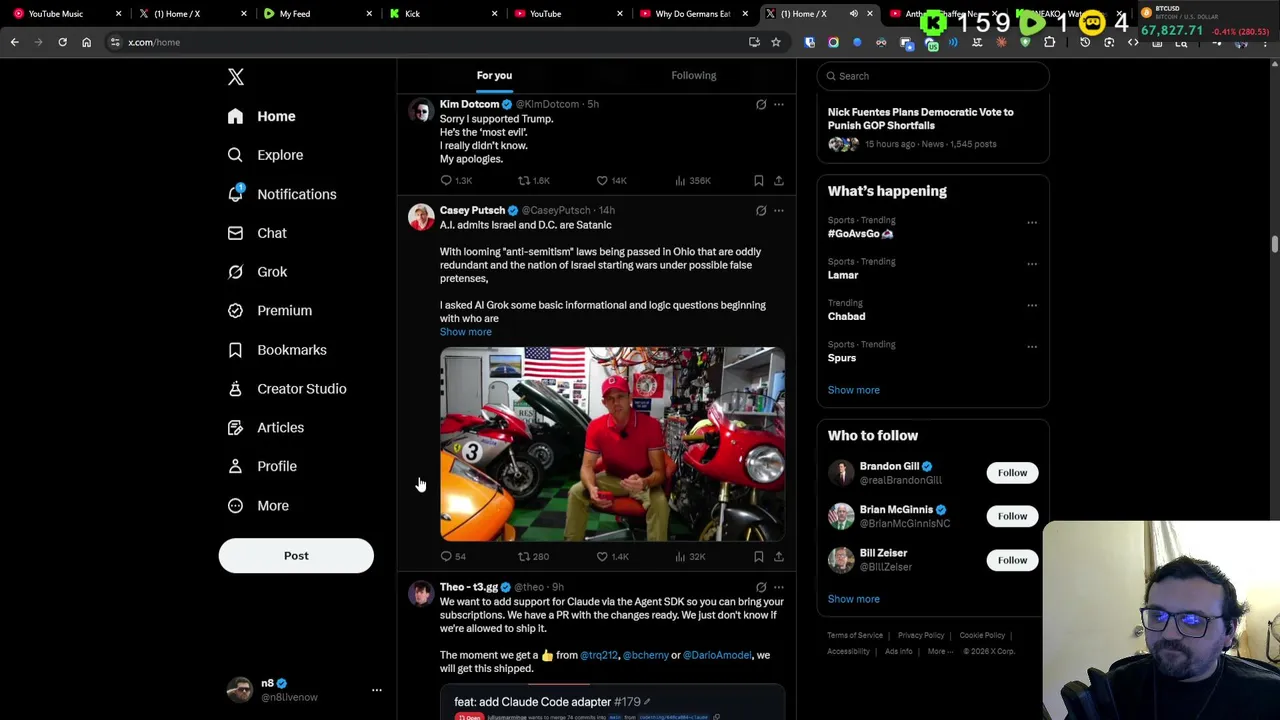
Task: Reply to Kim Dotcom post
Action: click(455, 181)
